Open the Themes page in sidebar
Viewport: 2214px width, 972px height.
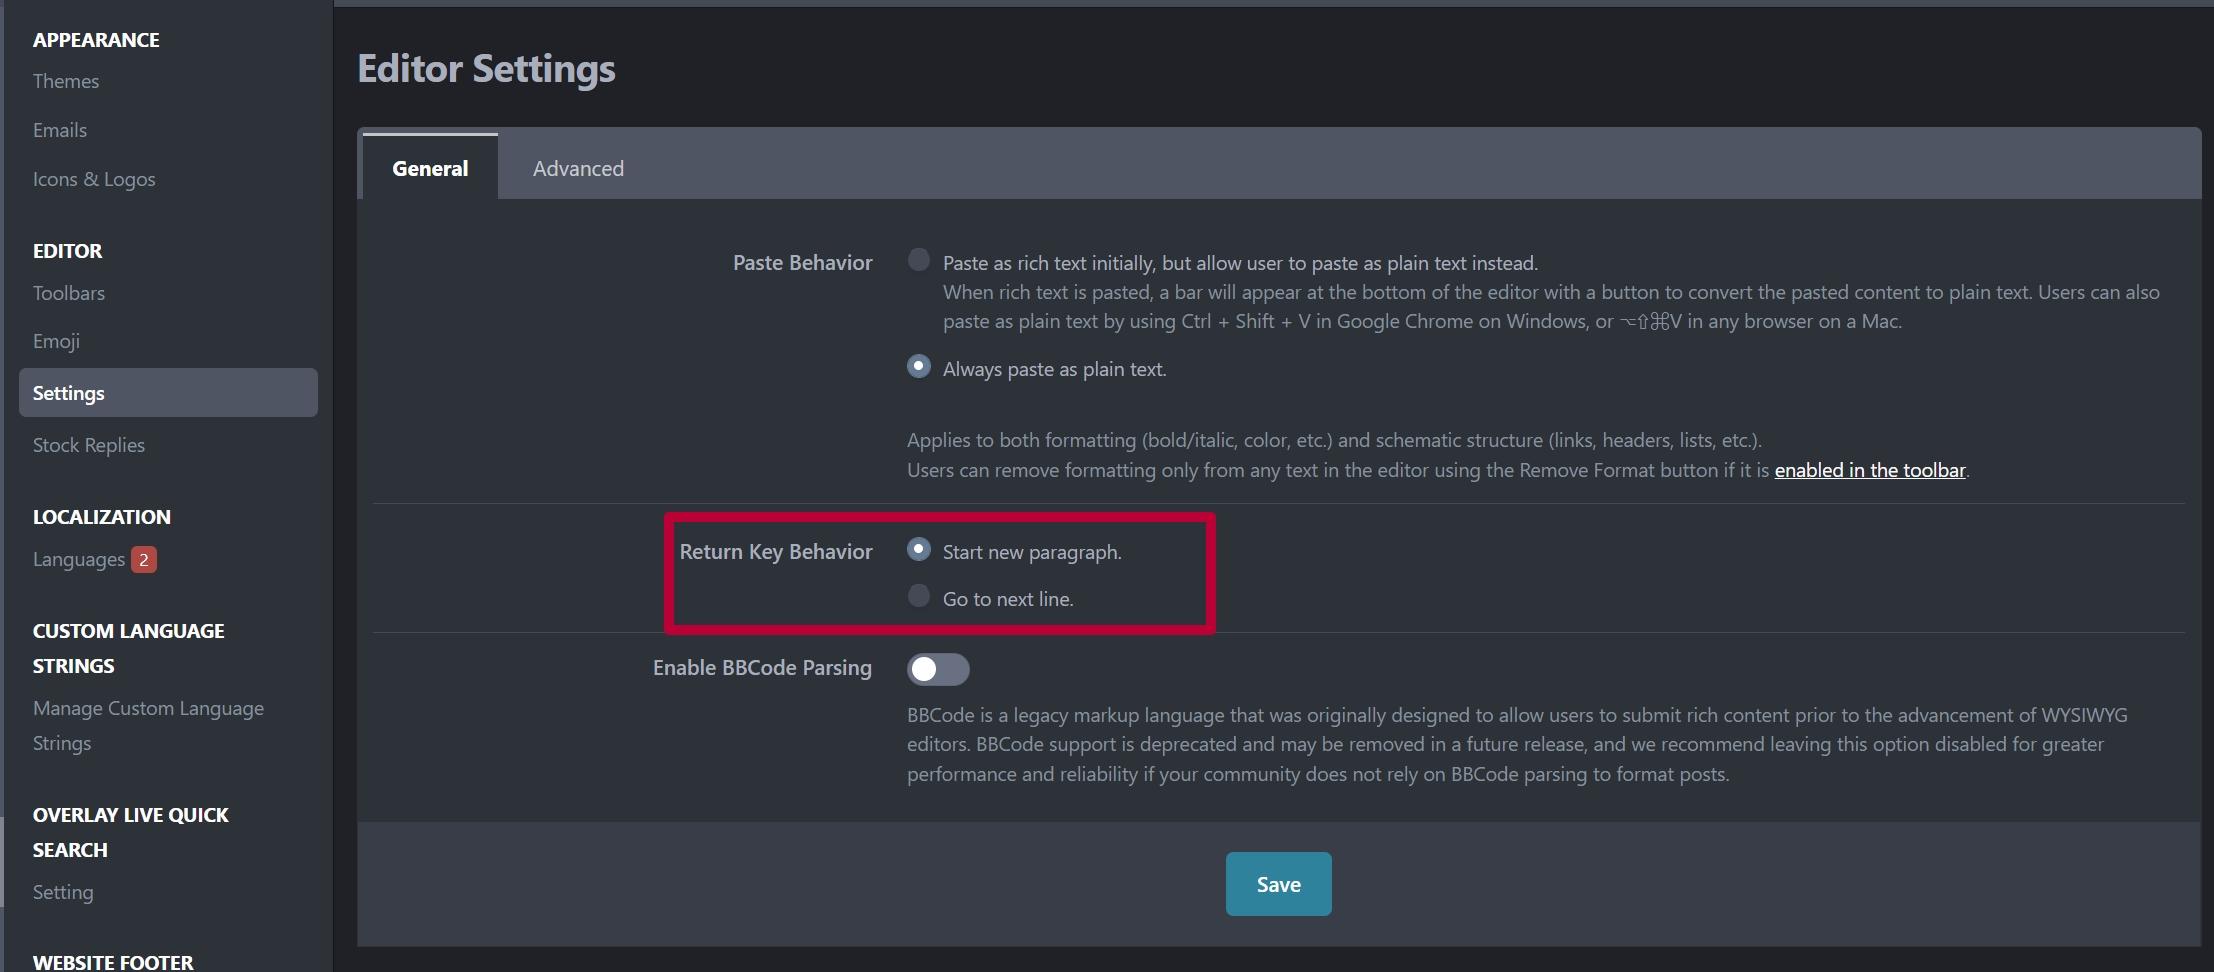tap(66, 81)
